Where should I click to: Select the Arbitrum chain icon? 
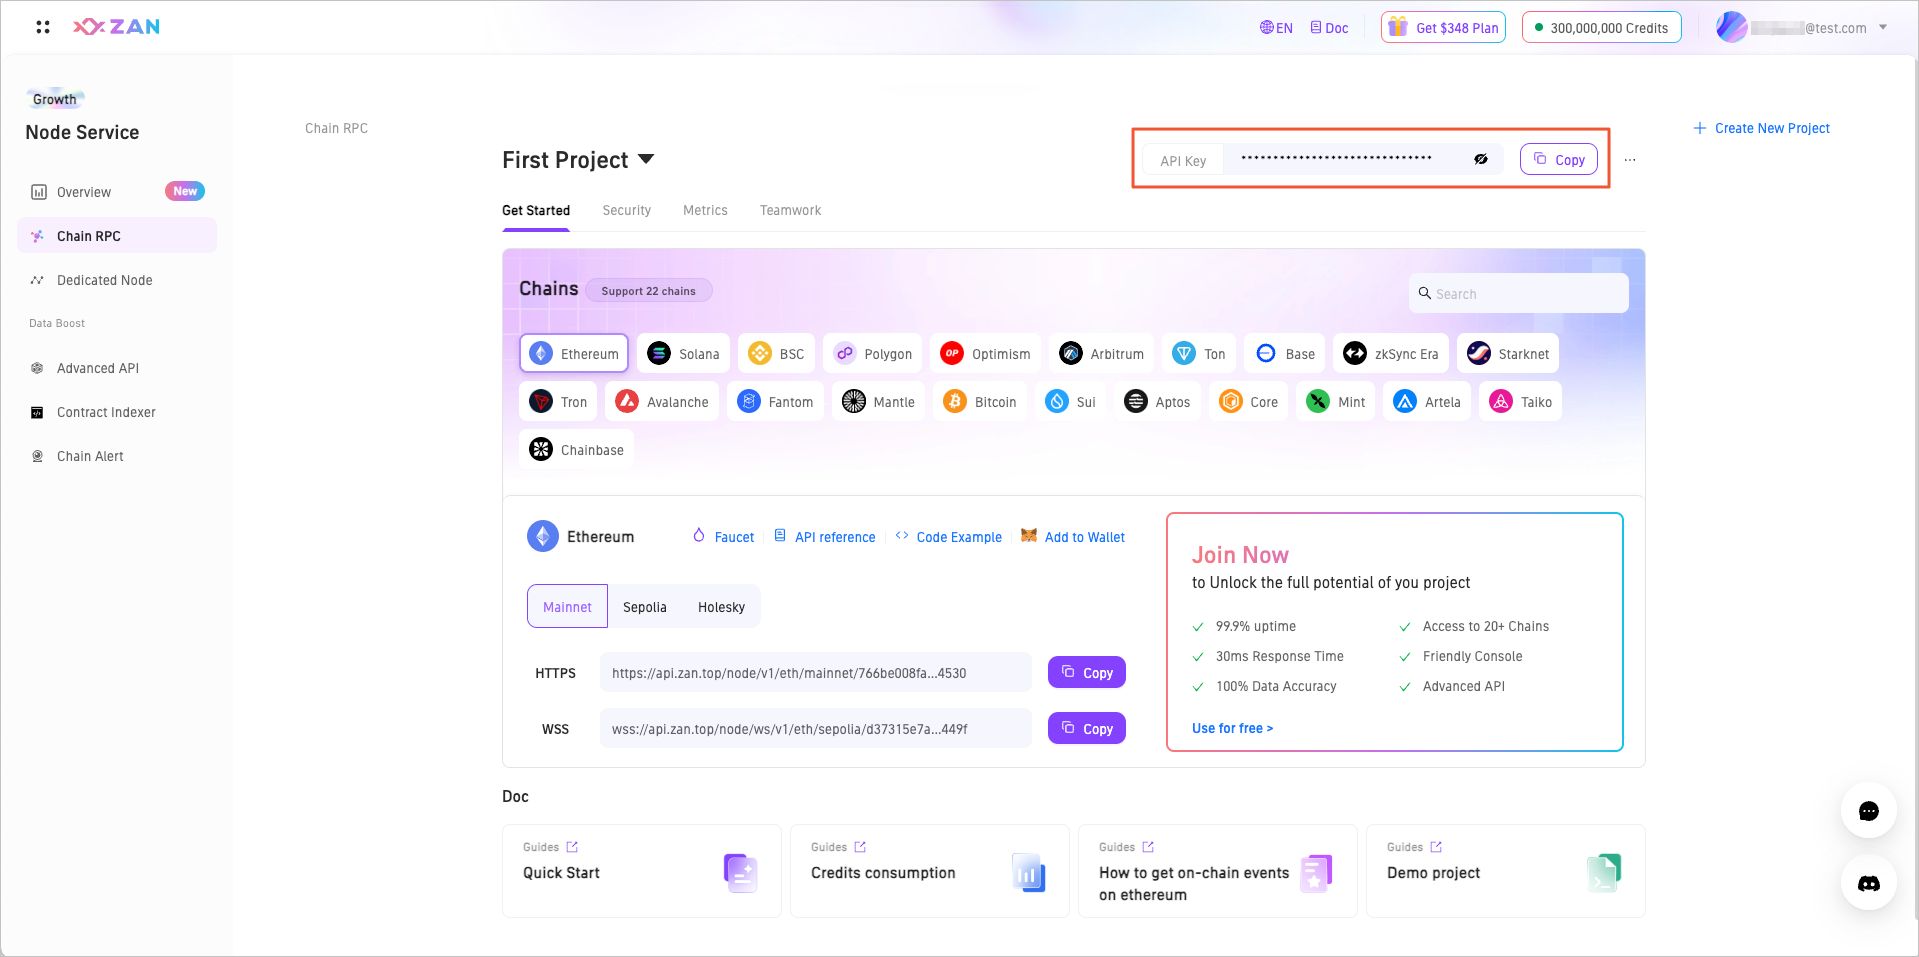[x=1071, y=353]
